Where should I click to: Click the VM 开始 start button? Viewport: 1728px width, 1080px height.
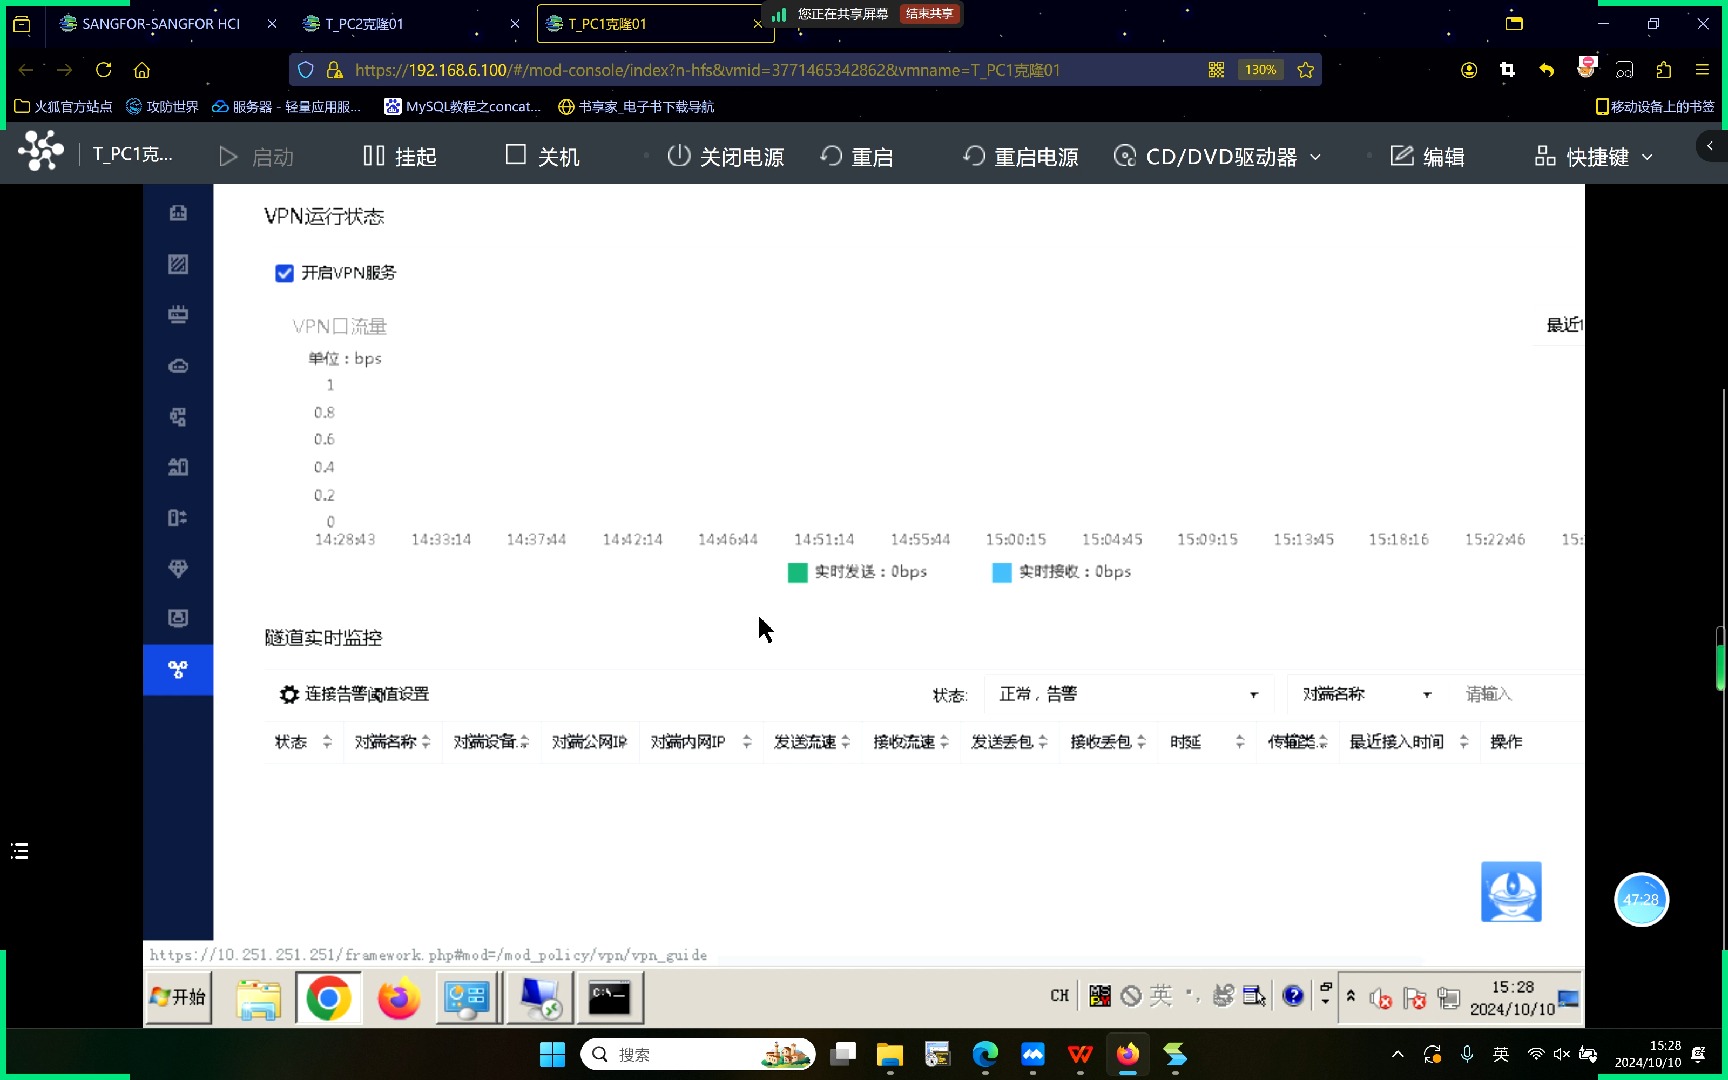pos(179,998)
